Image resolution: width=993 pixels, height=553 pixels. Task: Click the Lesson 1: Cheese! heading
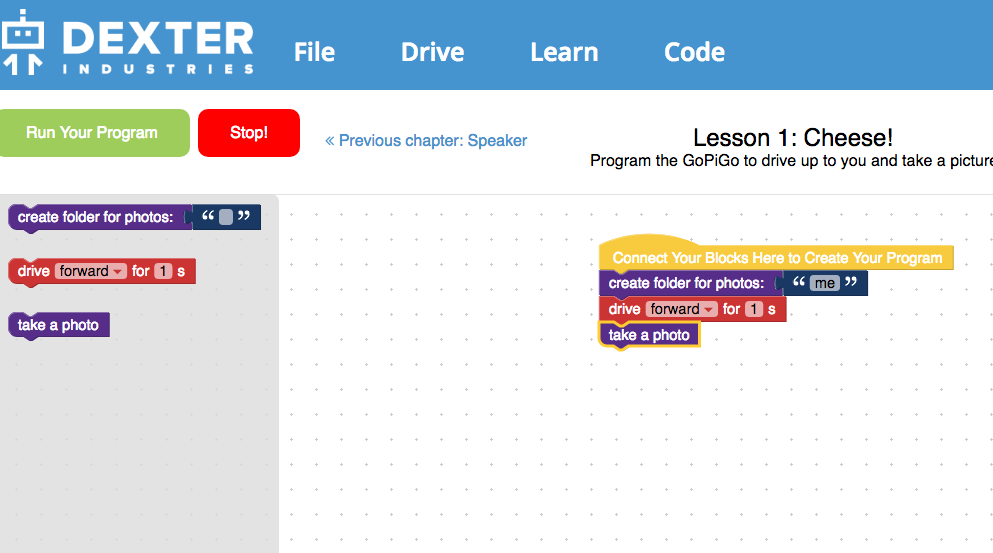[793, 137]
